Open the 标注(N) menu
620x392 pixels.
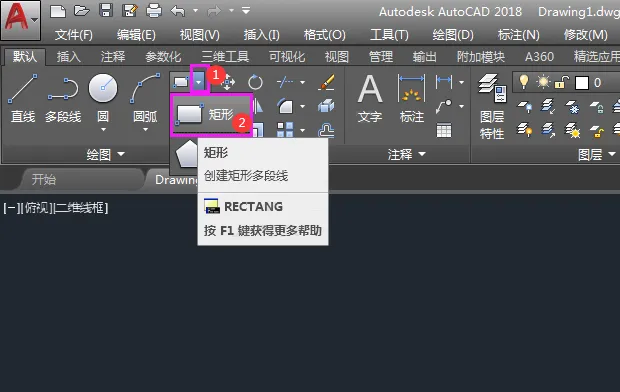tap(518, 35)
